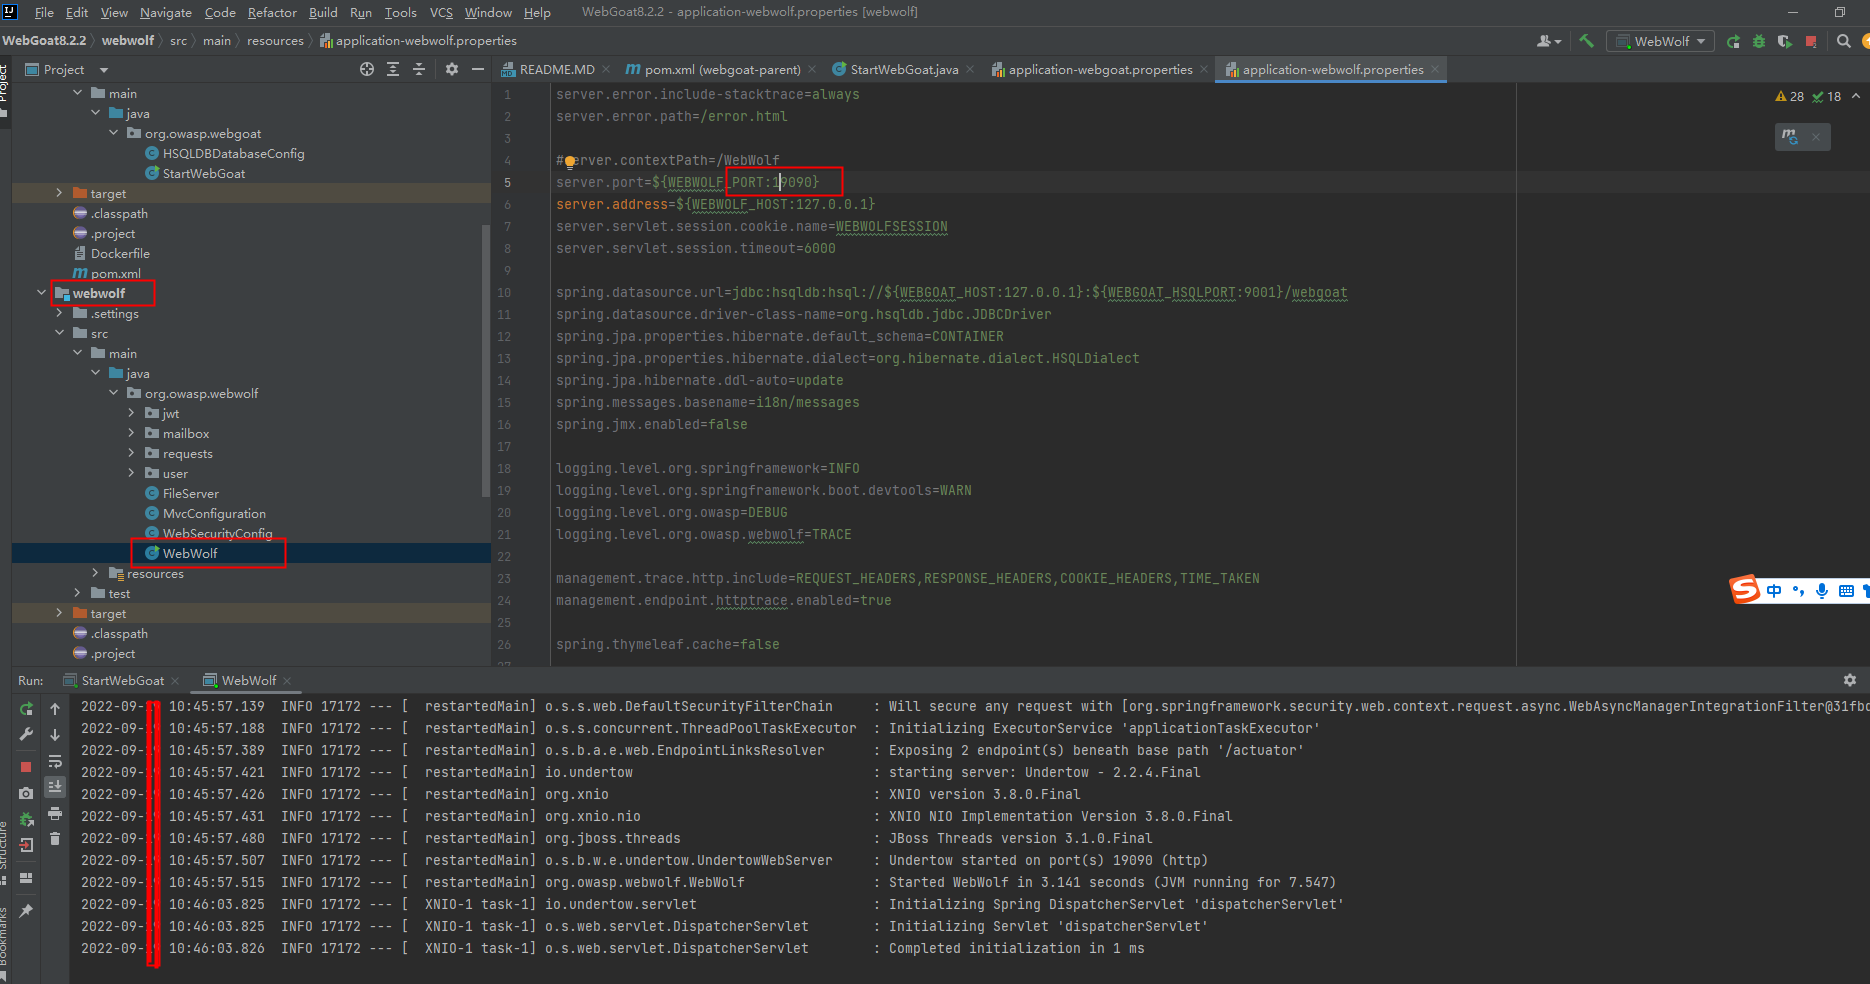The image size is (1870, 984).
Task: Print the console output
Action: [x=55, y=813]
